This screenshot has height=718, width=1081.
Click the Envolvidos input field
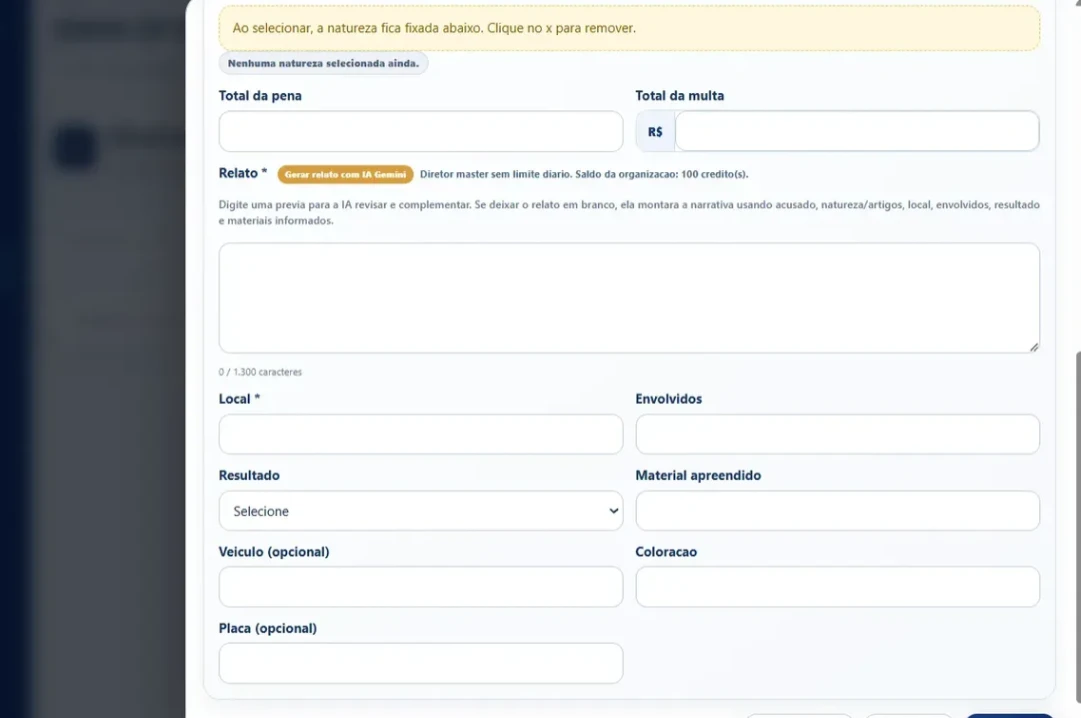837,435
